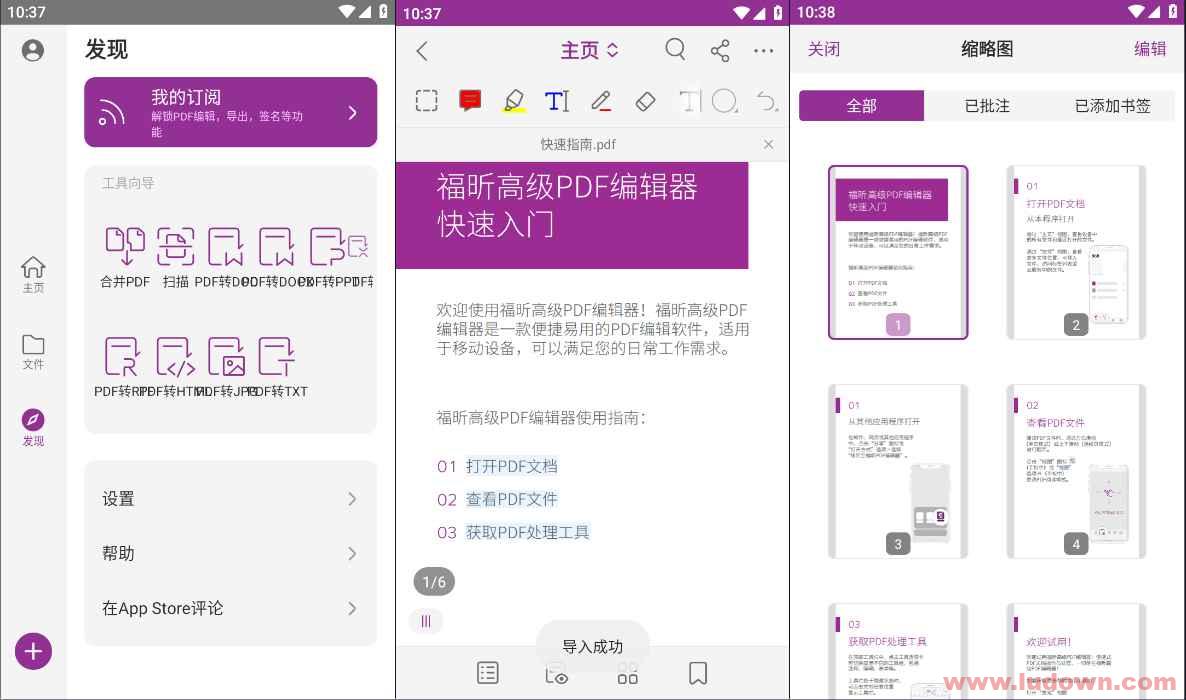Tap 编辑 in thumbnails header
1186x700 pixels.
(1150, 49)
